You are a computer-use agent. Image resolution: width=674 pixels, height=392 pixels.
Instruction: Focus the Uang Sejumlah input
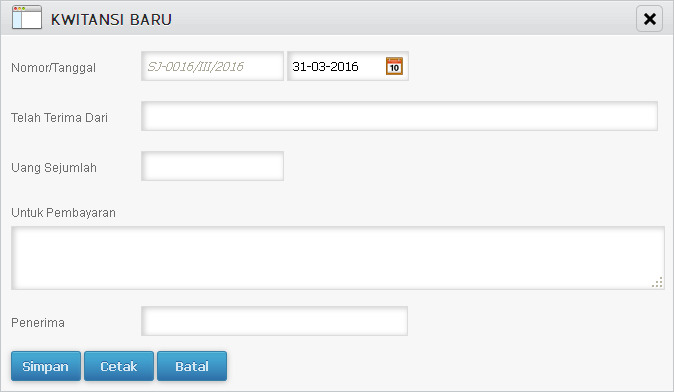tap(212, 166)
